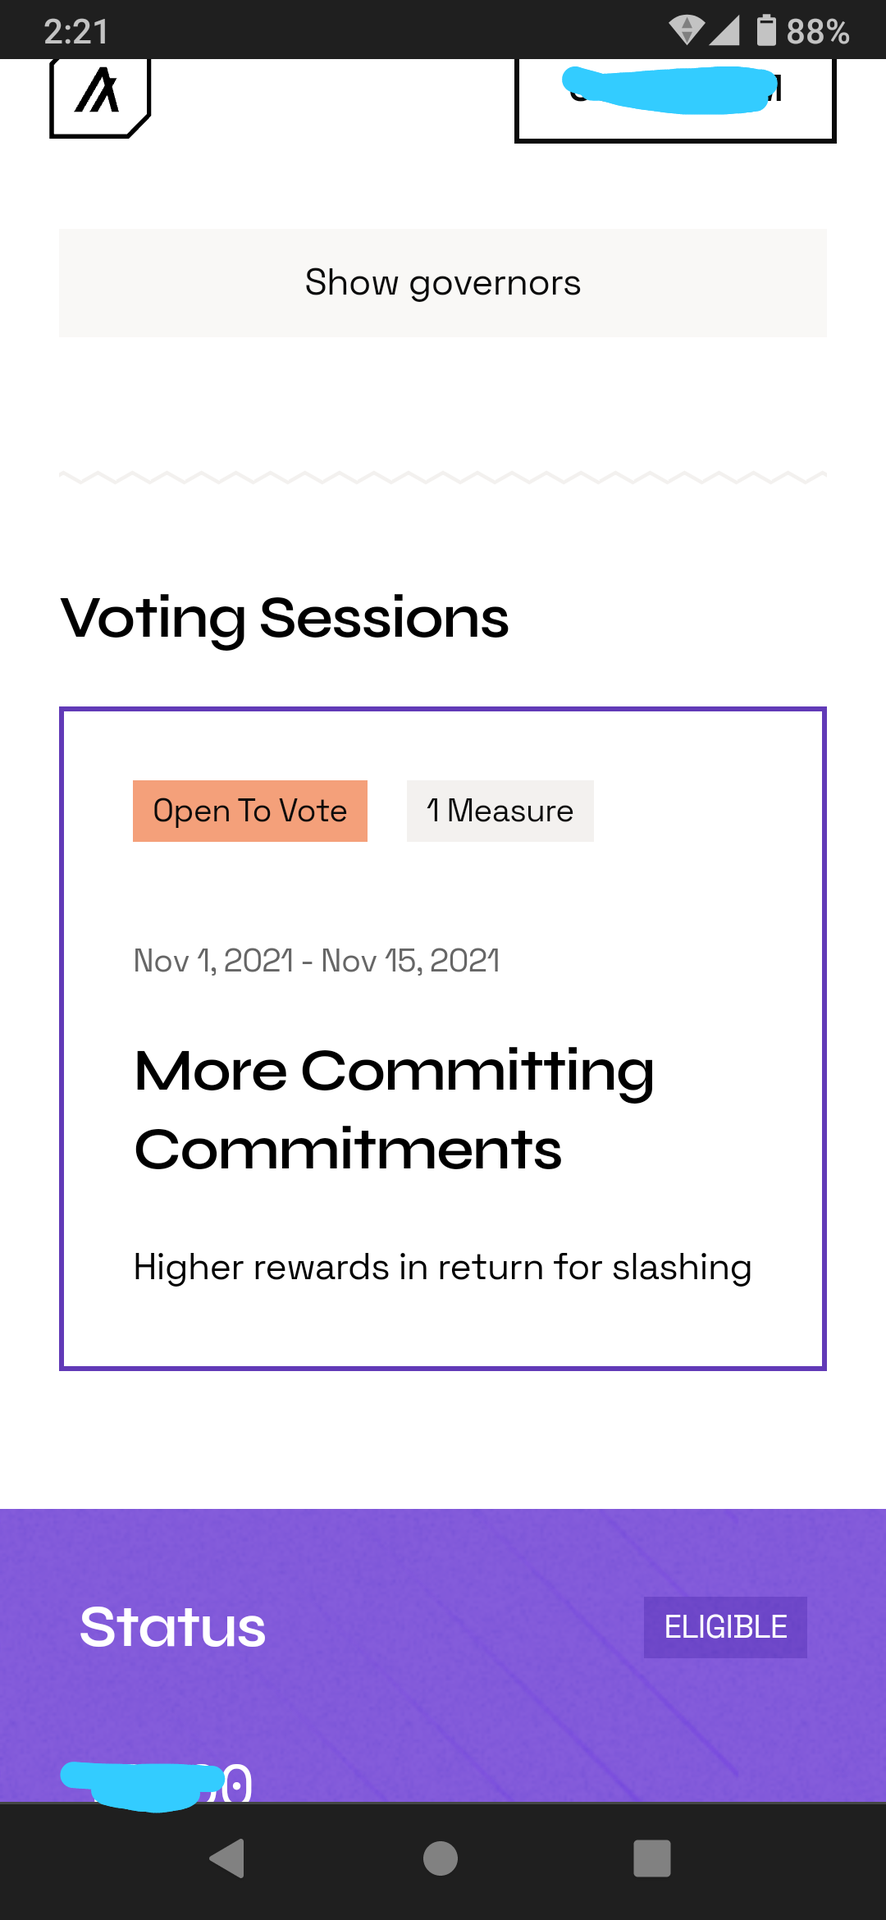The height and width of the screenshot is (1920, 886).
Task: Tap the redacted amount under Status
Action: [156, 1783]
